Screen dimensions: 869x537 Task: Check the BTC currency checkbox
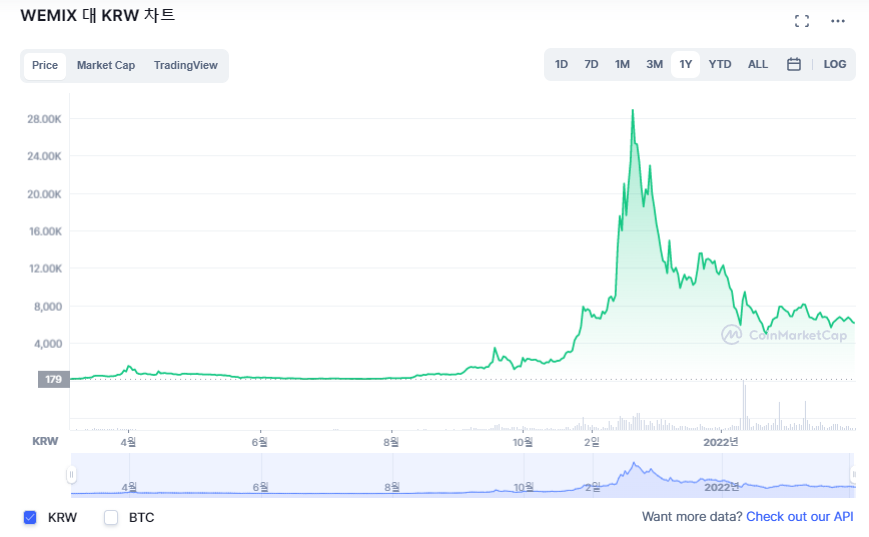111,517
